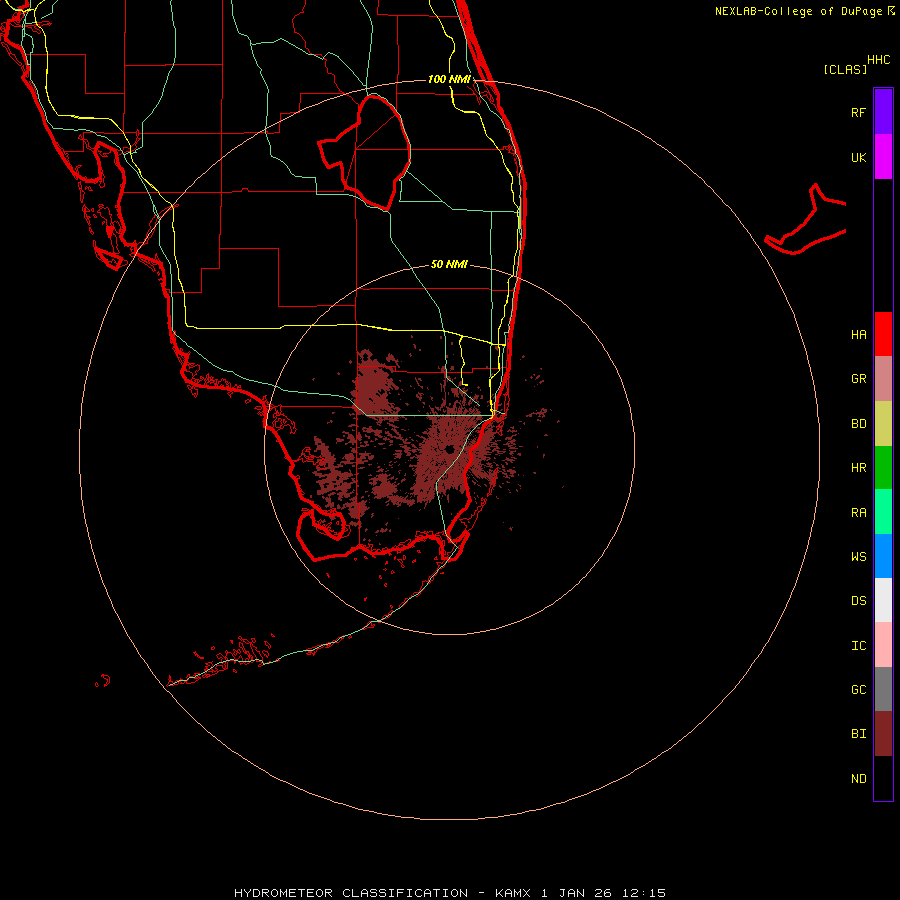Click the 'DS' legend label
Viewport: 900px width, 900px height.
(858, 601)
